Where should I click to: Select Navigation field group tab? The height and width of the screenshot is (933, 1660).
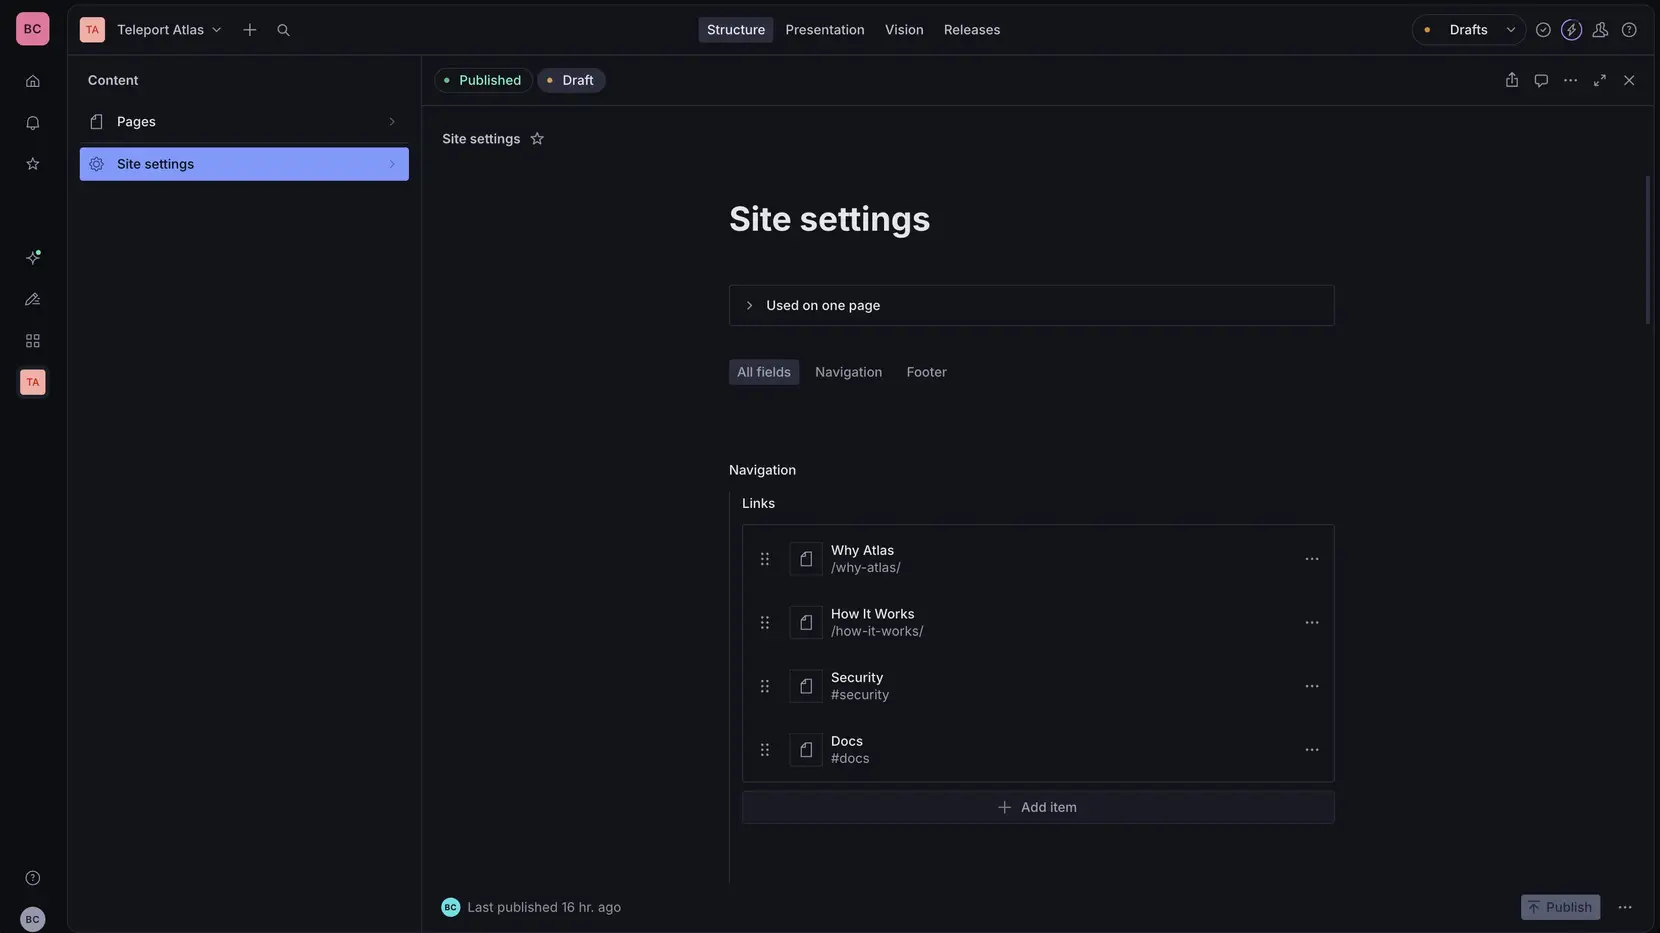(849, 372)
